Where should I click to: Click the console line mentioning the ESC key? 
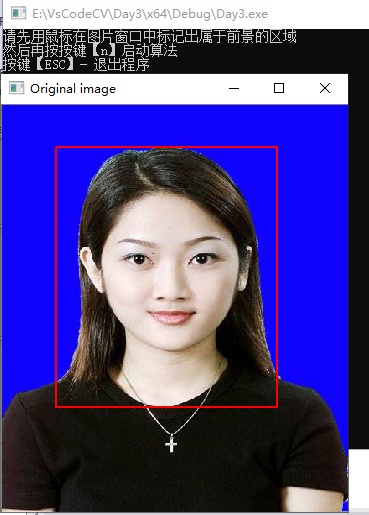click(76, 65)
